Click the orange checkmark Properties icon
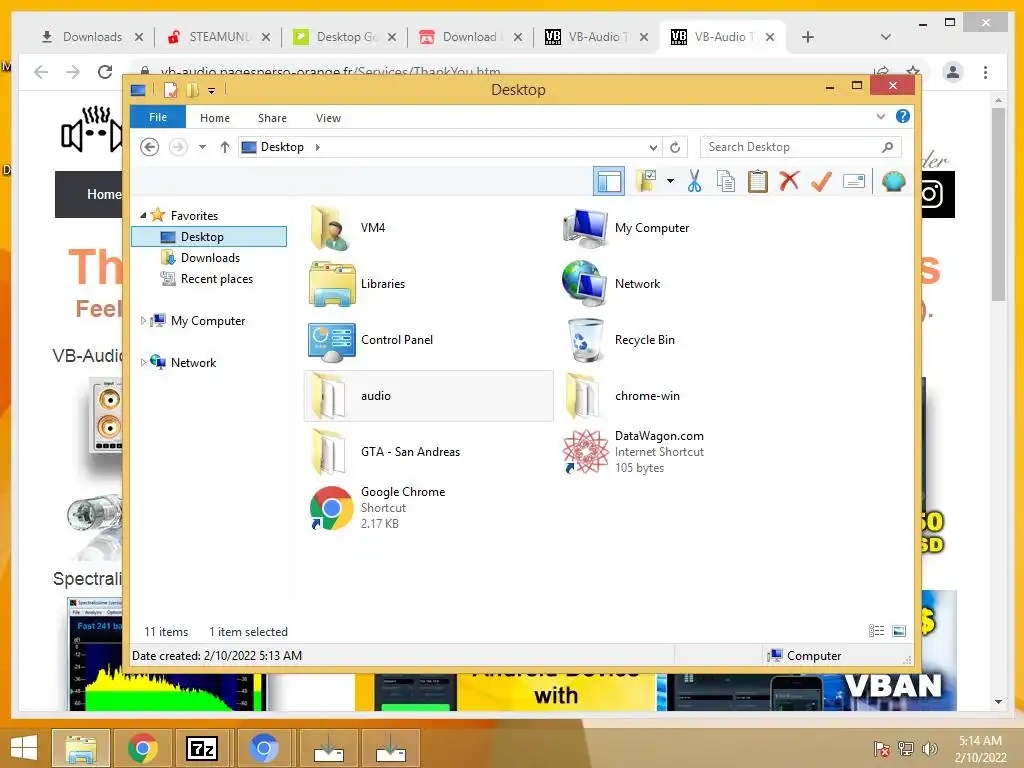This screenshot has width=1024, height=768. 821,181
